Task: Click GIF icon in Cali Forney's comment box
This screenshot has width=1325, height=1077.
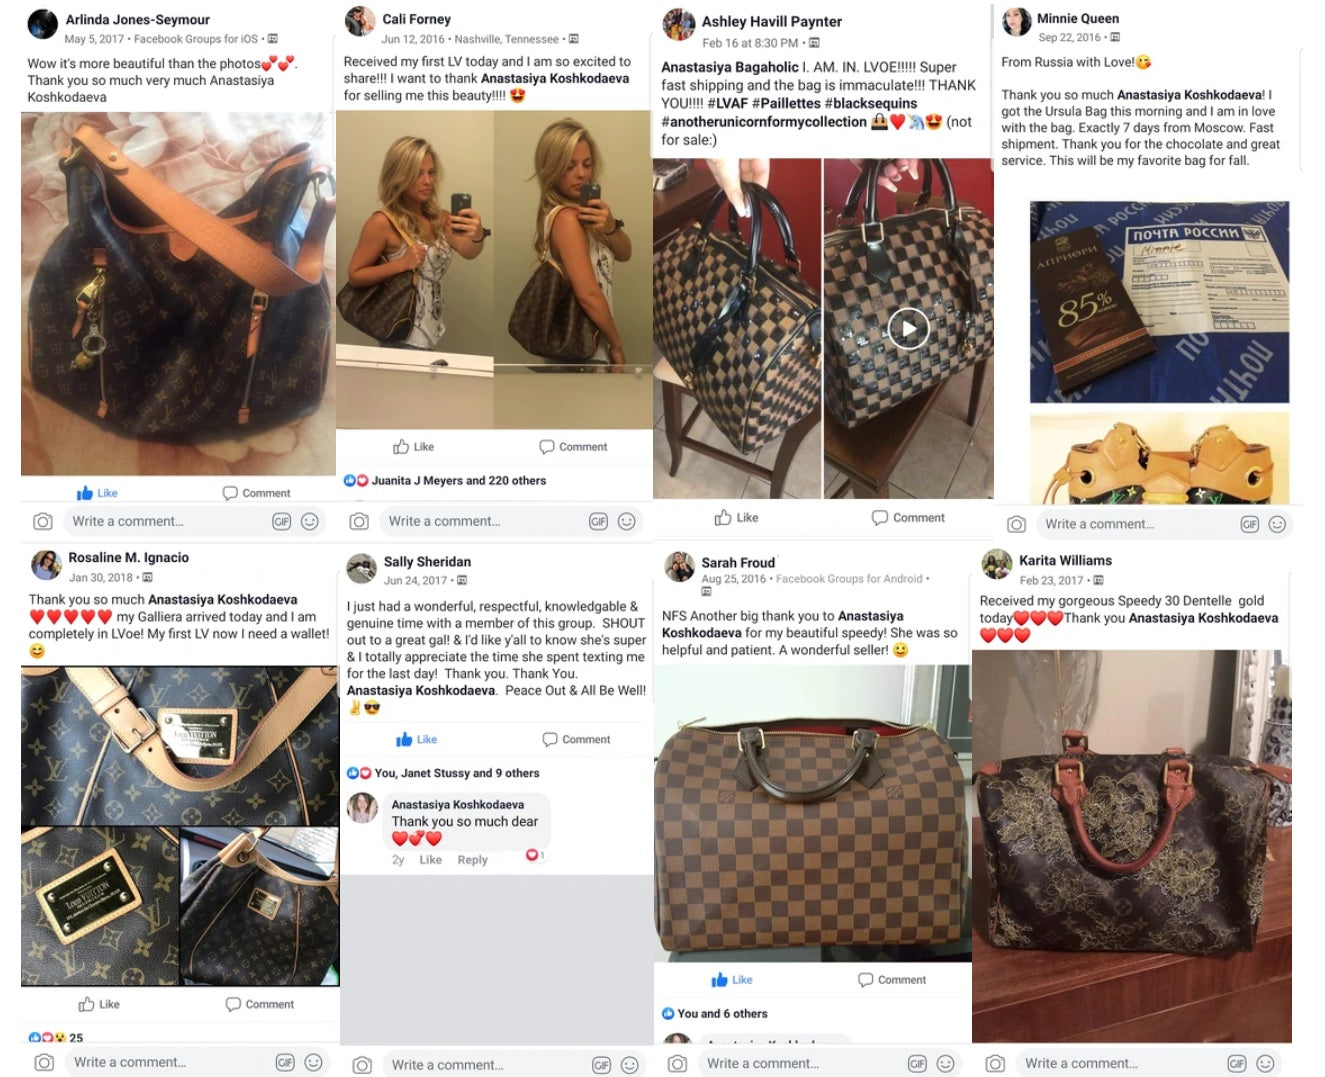Action: coord(598,521)
